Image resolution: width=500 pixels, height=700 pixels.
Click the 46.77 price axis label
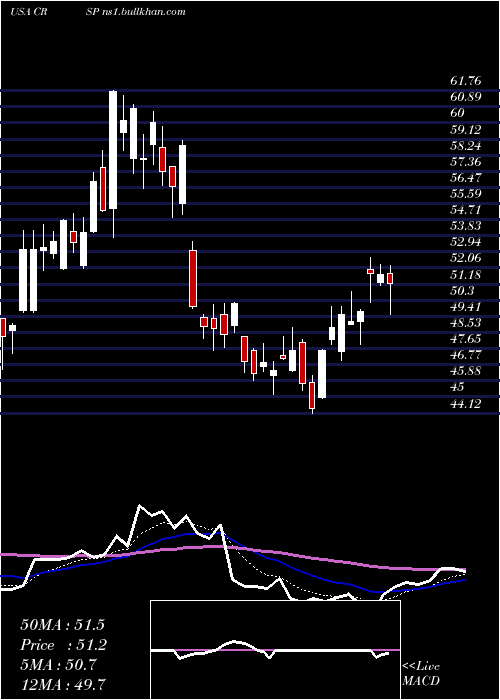point(466,355)
